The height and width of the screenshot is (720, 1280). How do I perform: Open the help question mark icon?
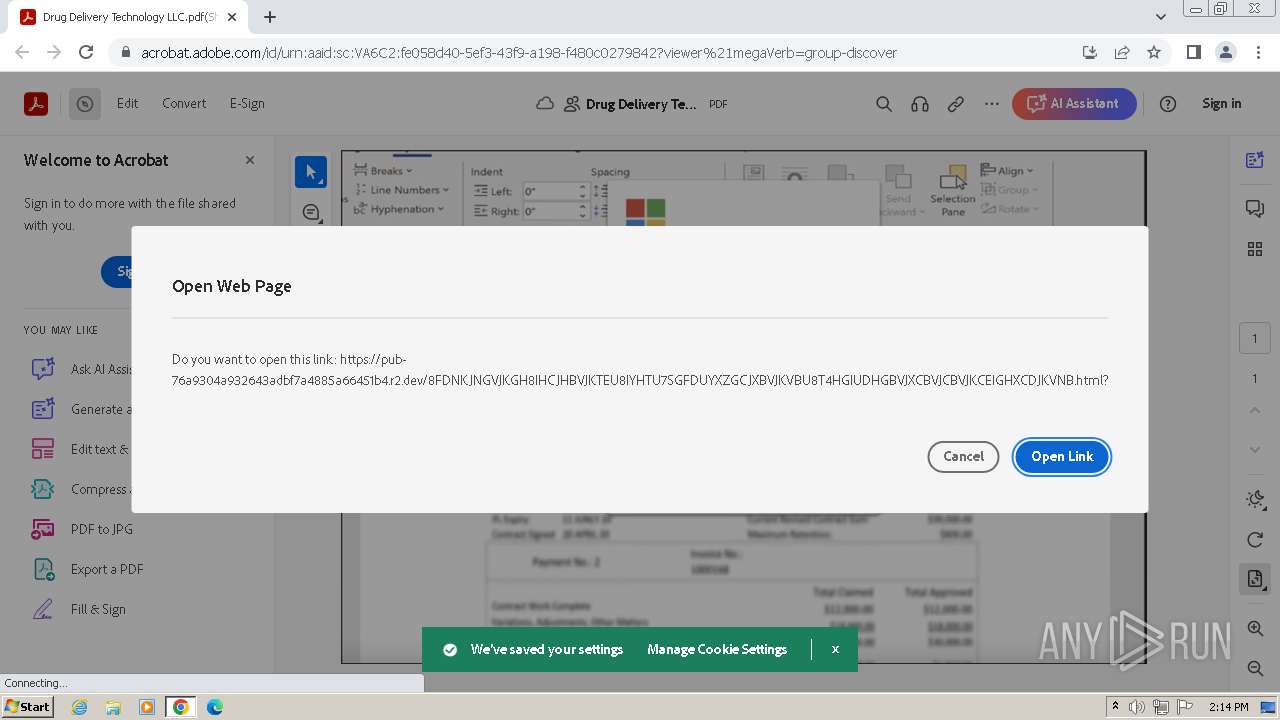coord(1168,104)
